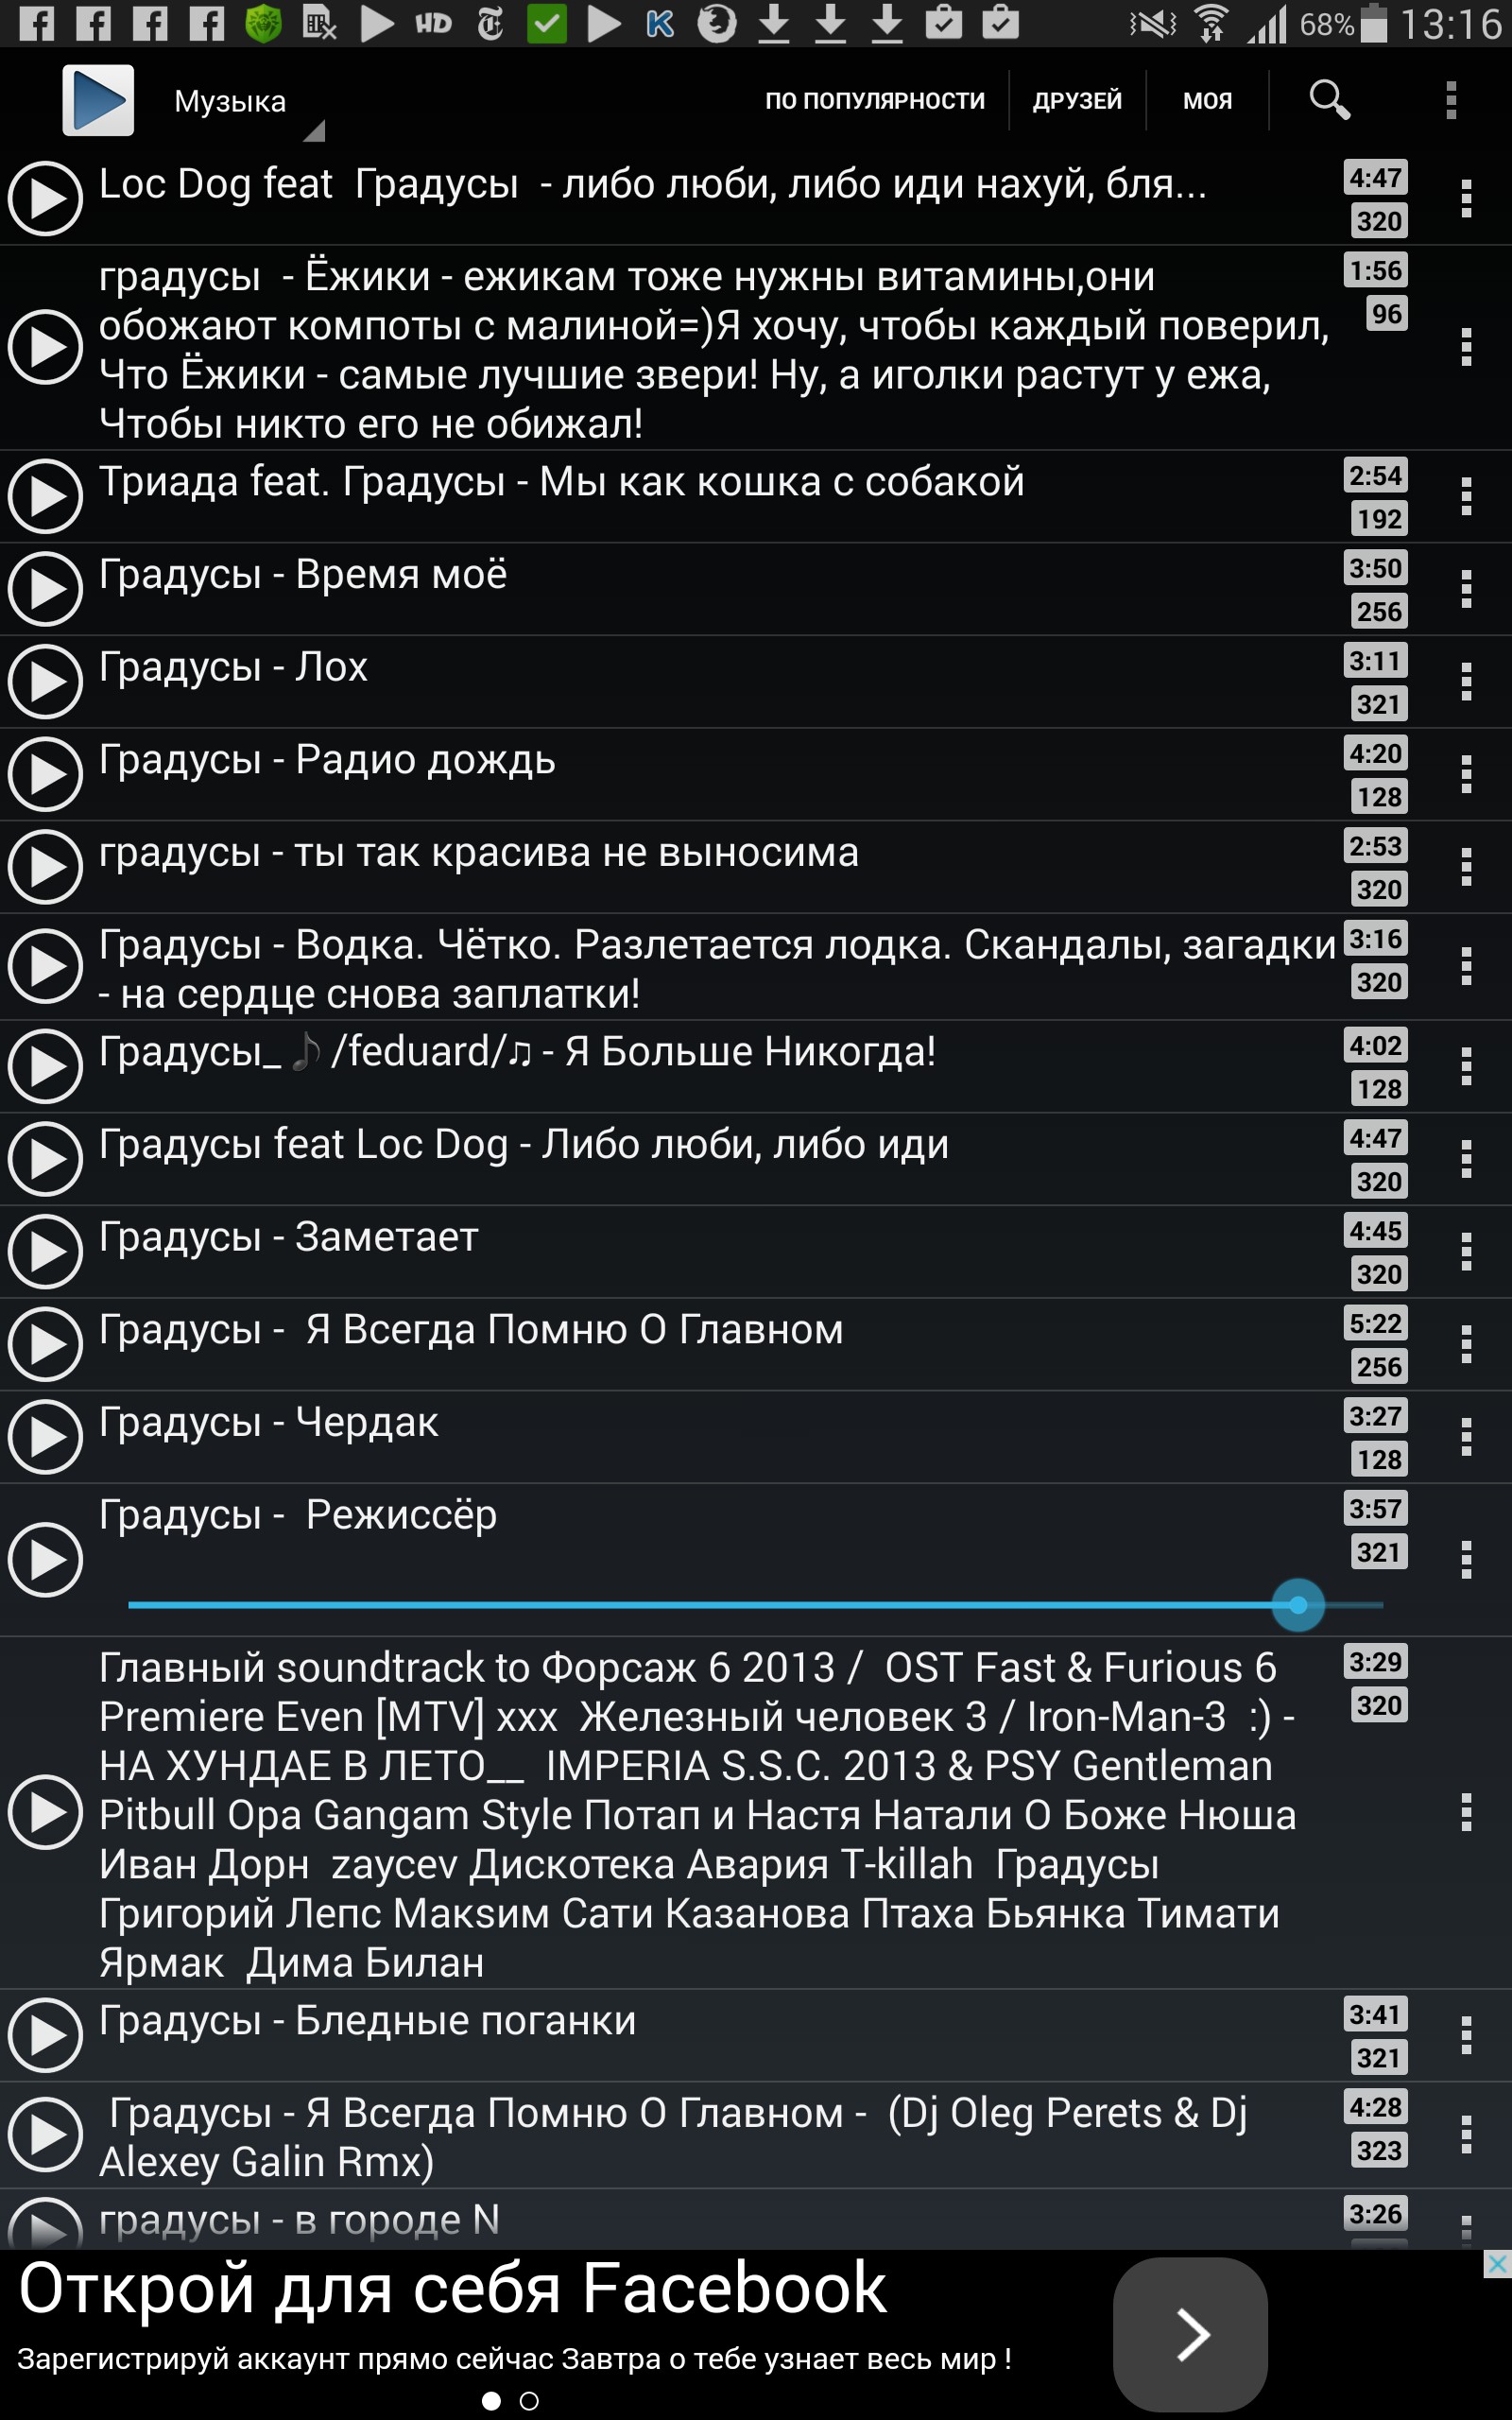Play Градусы - Радио дождь
Viewport: 1512px width, 2420px height.
click(x=45, y=774)
